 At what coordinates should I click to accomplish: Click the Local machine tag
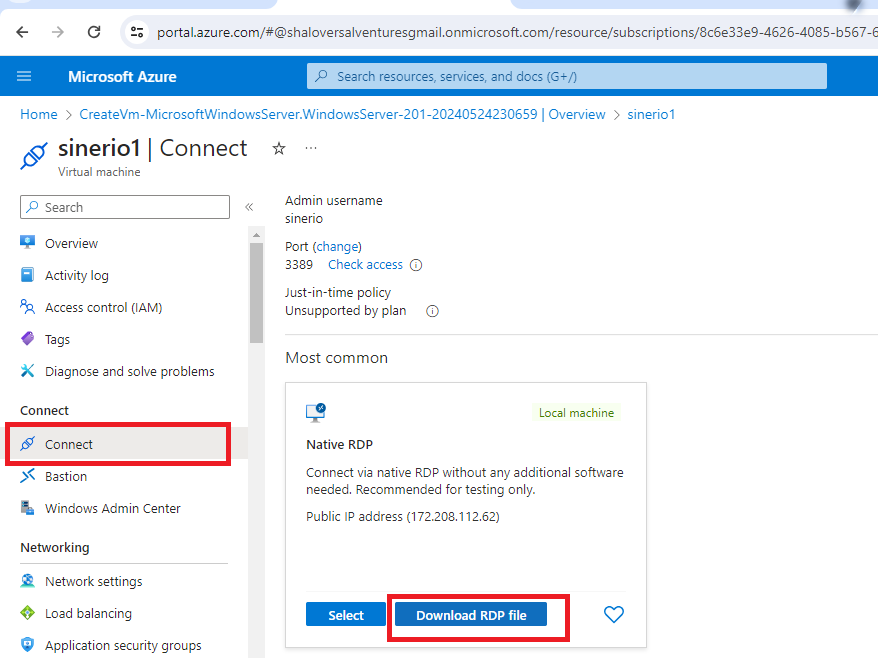(576, 413)
